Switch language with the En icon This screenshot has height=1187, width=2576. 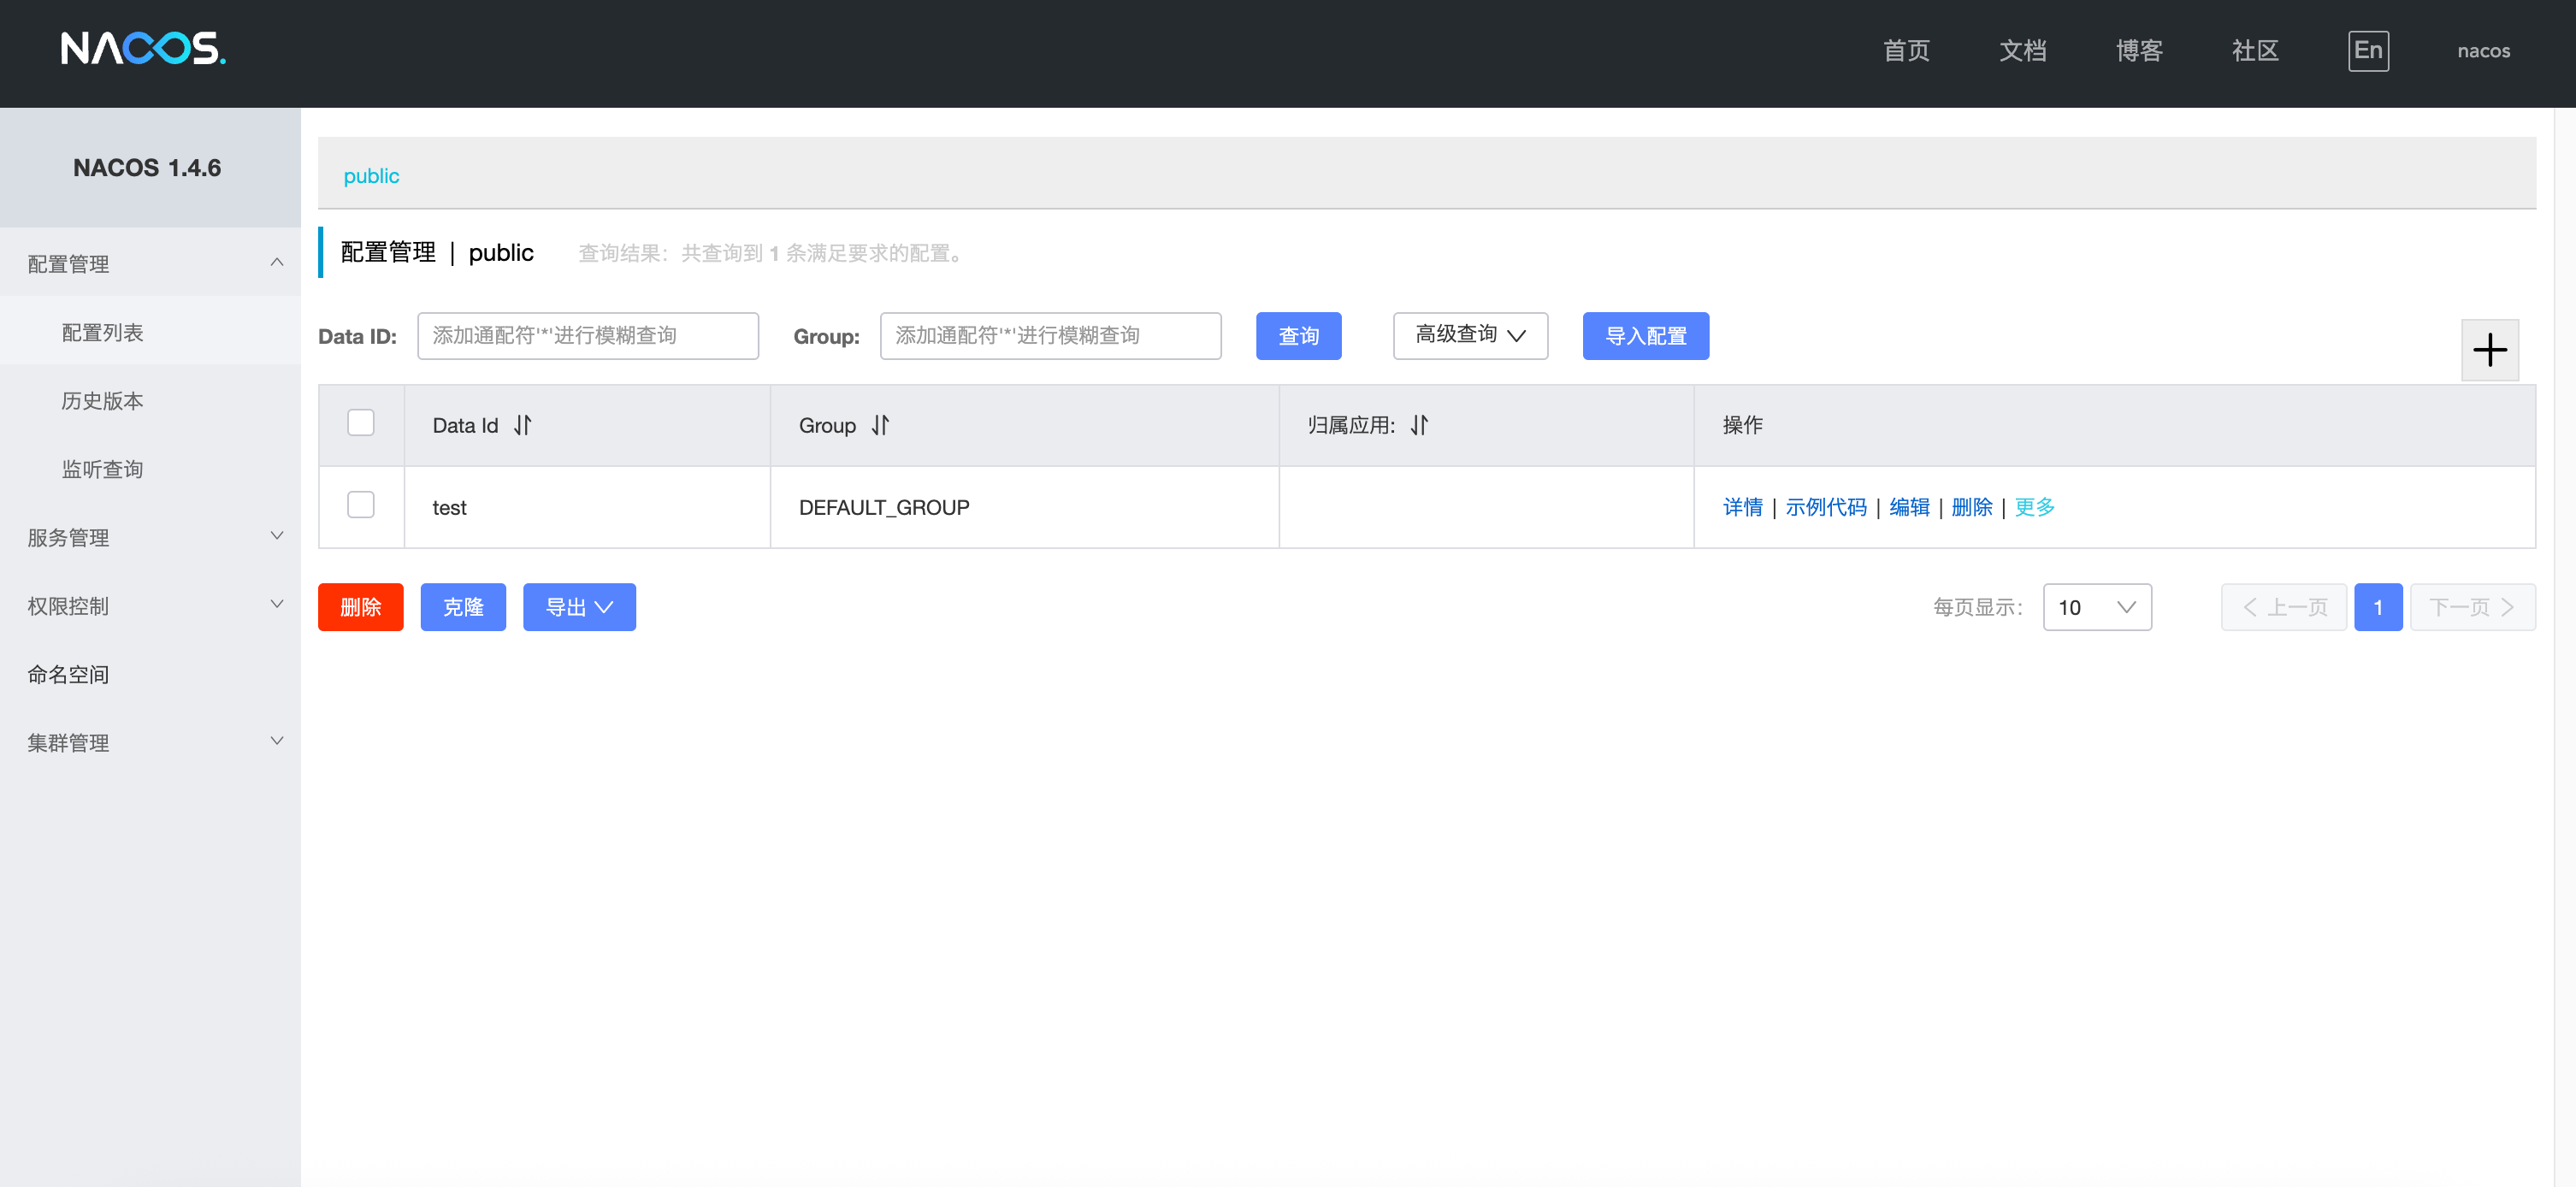pos(2367,50)
